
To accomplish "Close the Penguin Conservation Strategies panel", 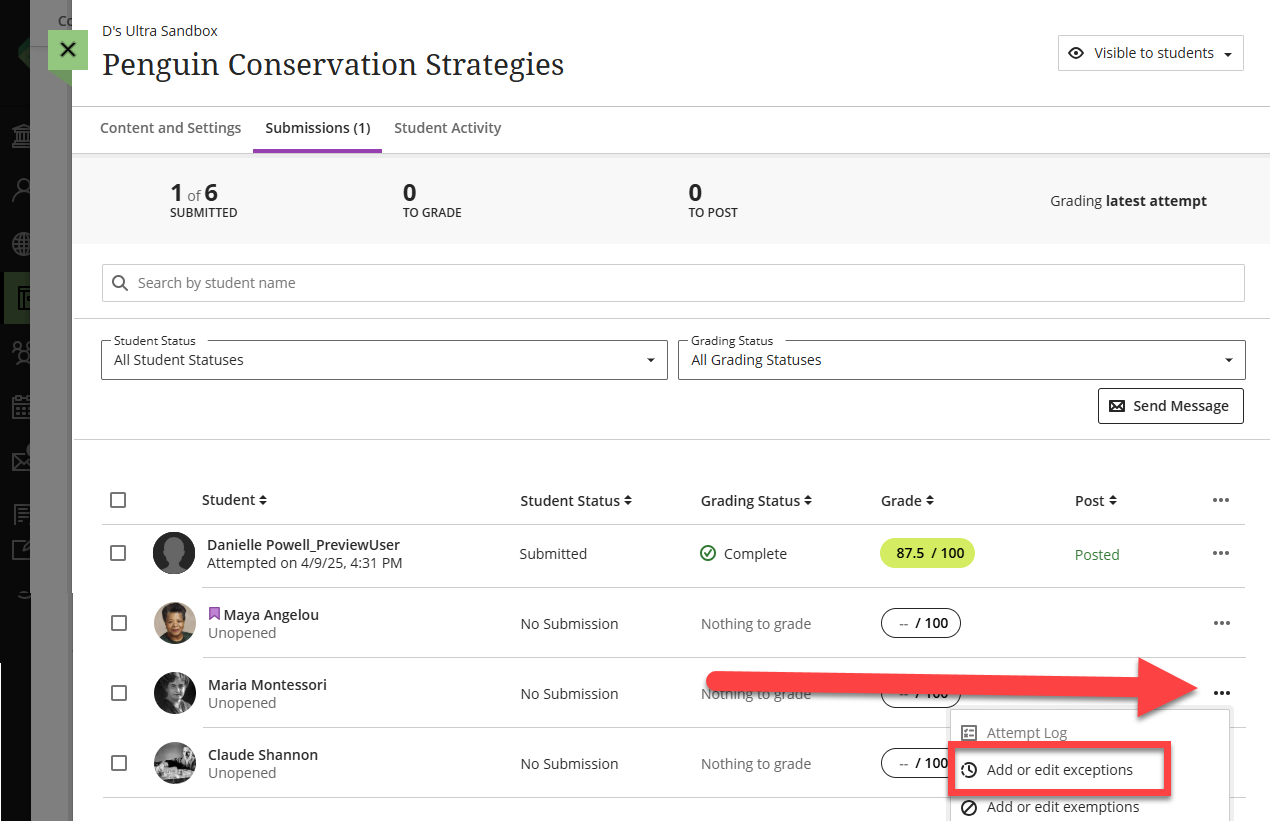I will (68, 50).
